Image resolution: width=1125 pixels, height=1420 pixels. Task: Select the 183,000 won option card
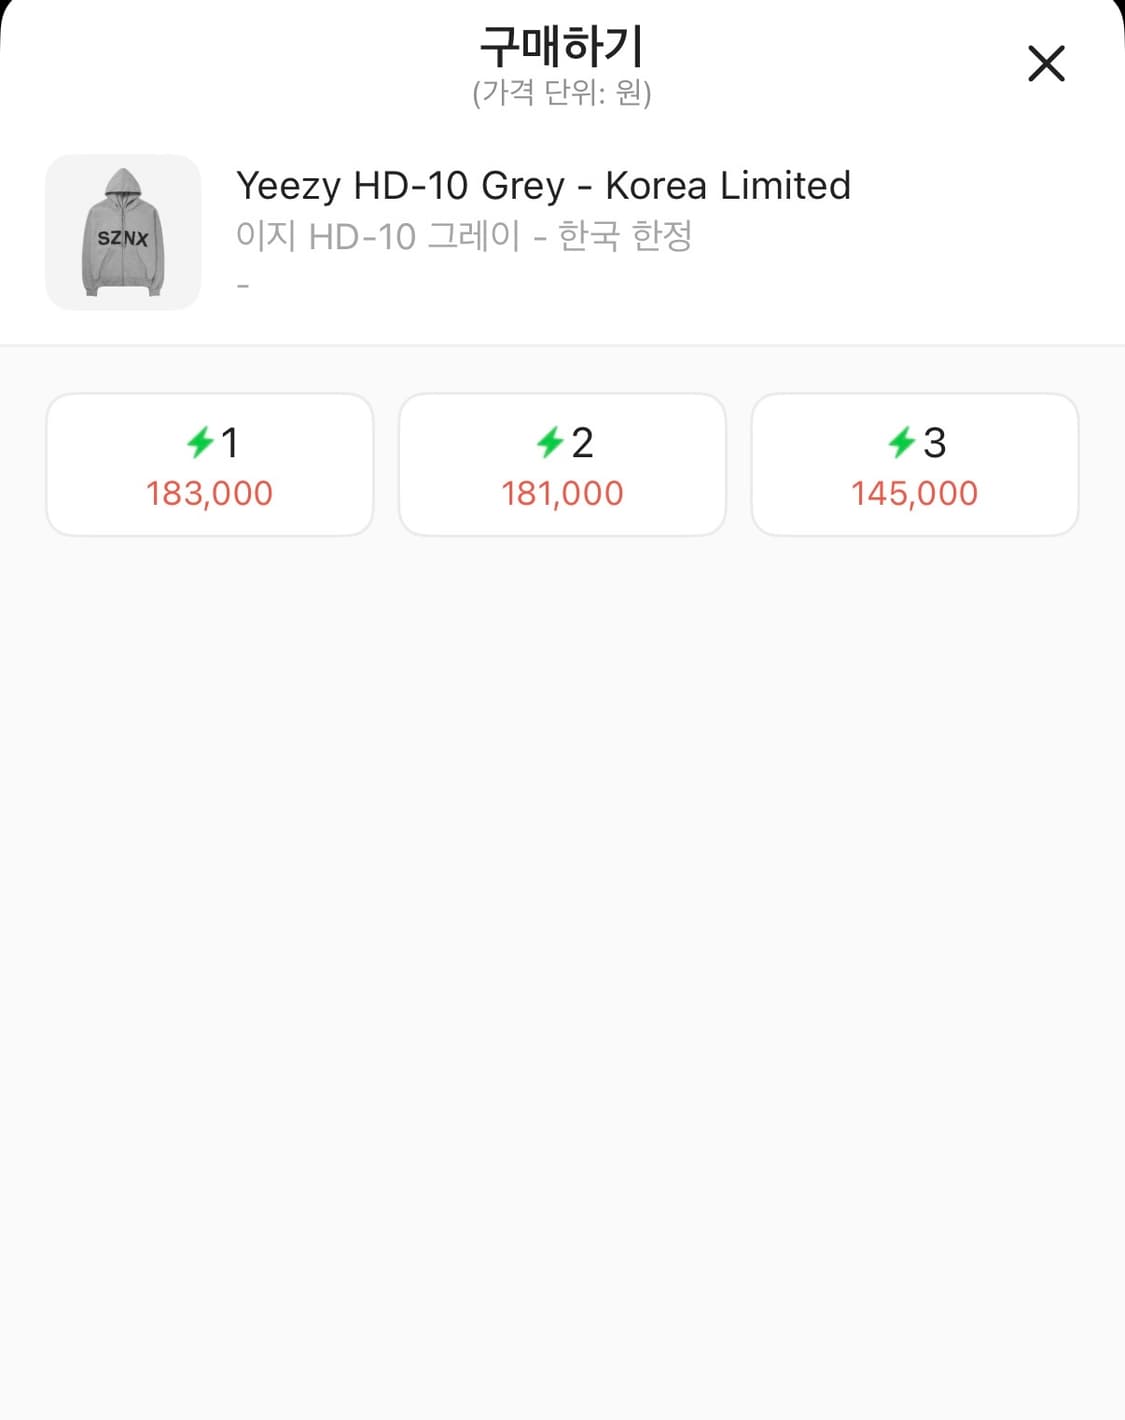[x=210, y=465]
